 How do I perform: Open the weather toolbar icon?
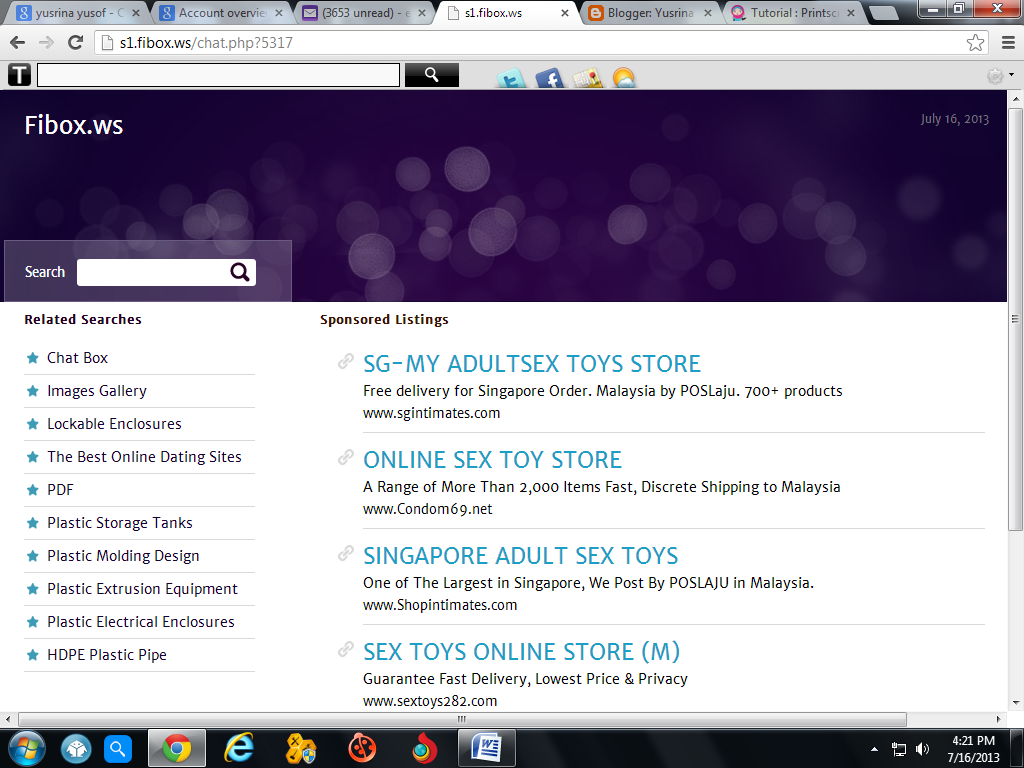pos(624,78)
